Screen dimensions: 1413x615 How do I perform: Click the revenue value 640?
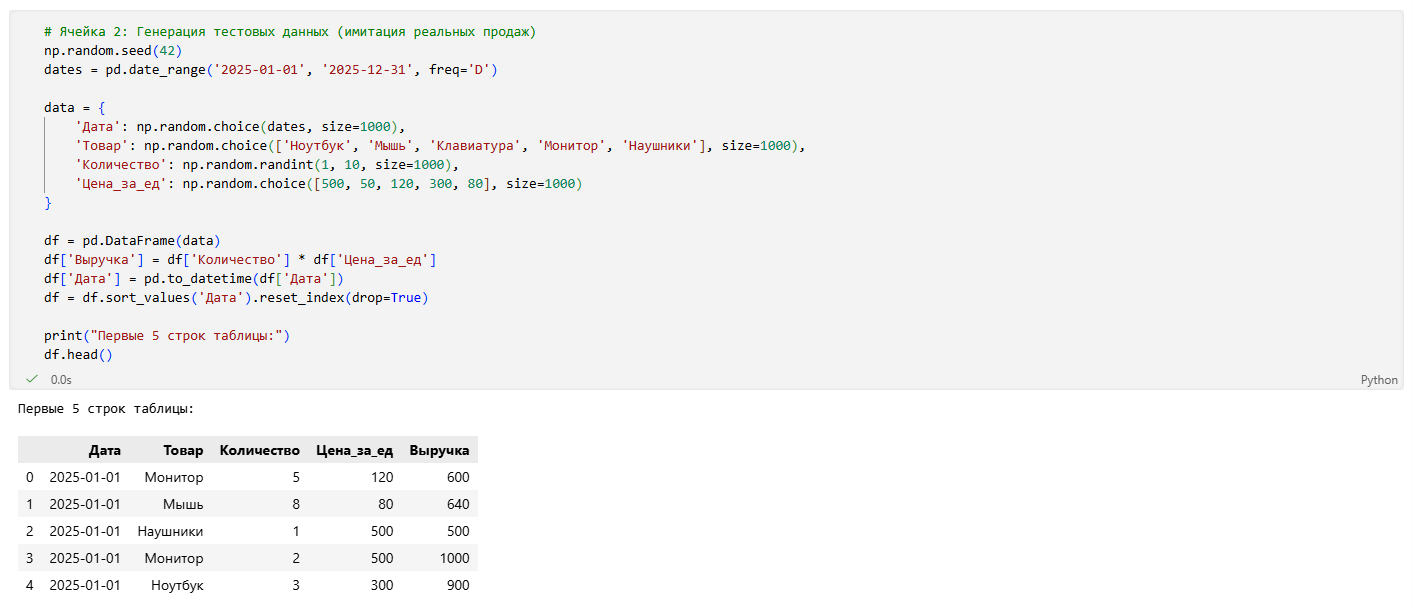[x=458, y=504]
